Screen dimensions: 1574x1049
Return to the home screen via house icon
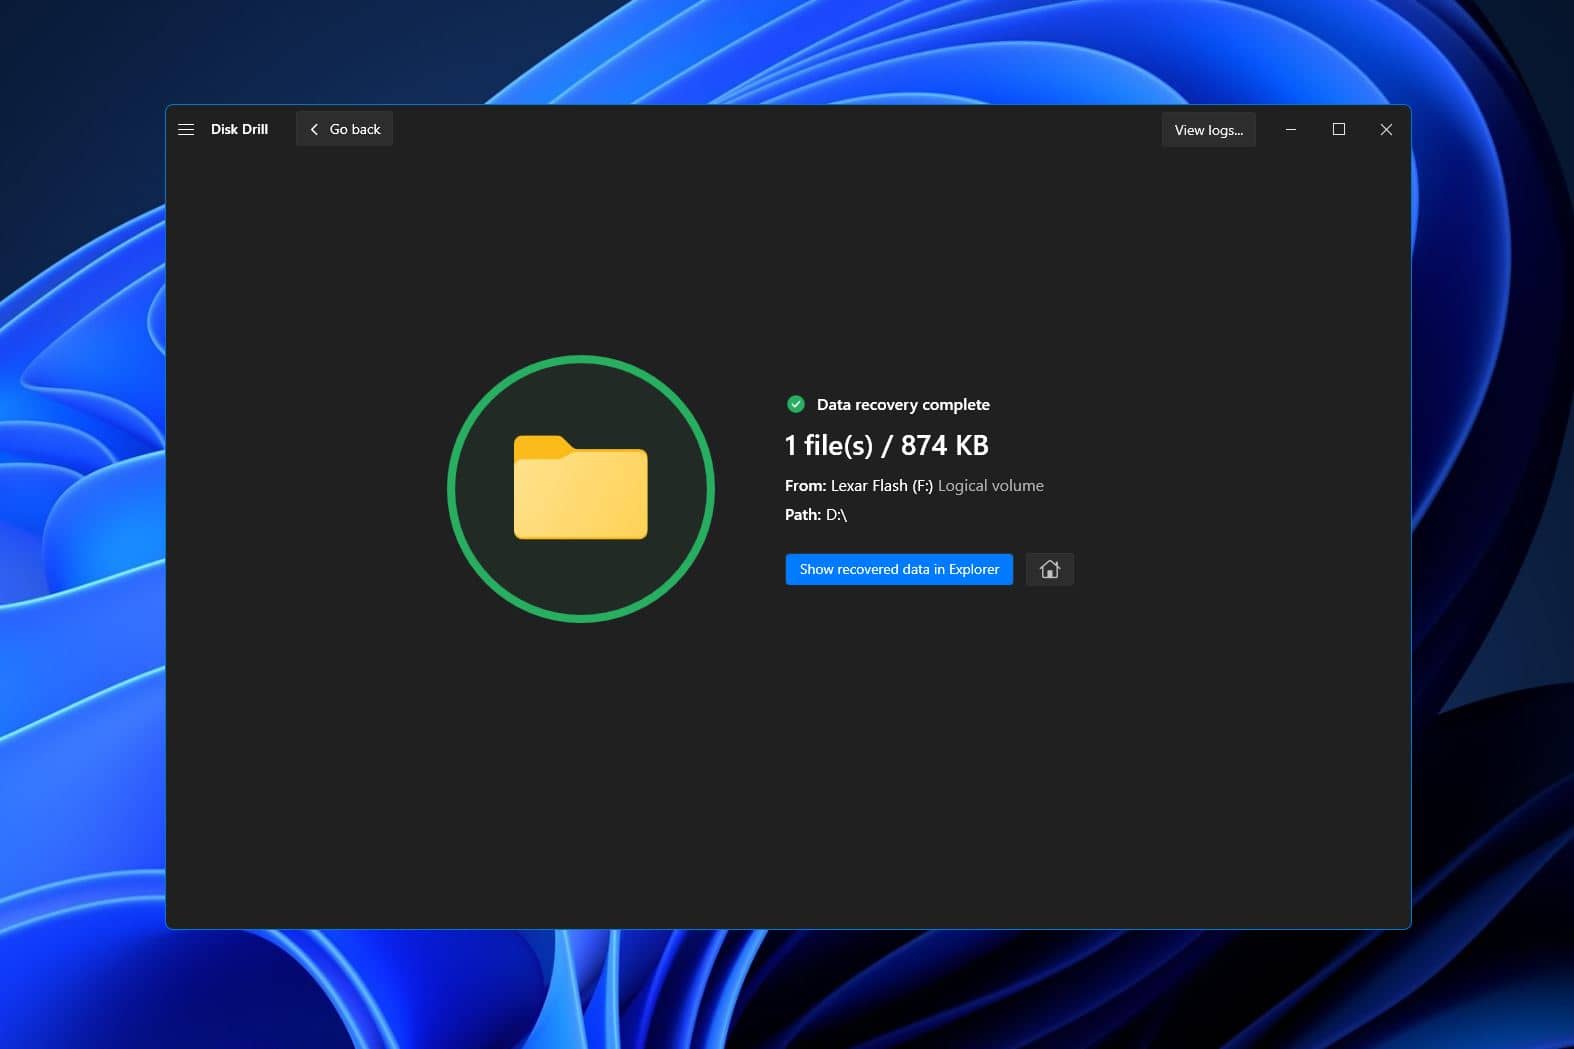[1049, 569]
